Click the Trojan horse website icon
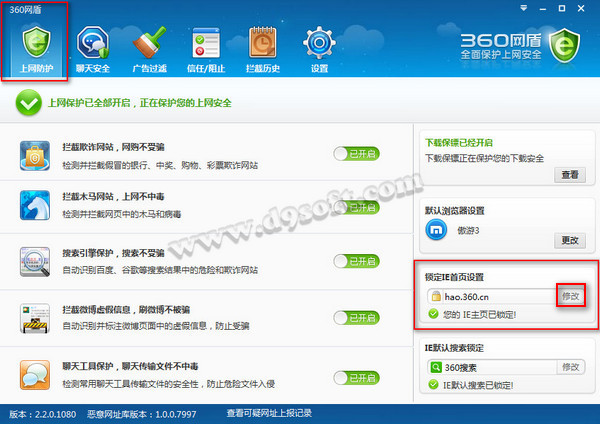 point(35,205)
